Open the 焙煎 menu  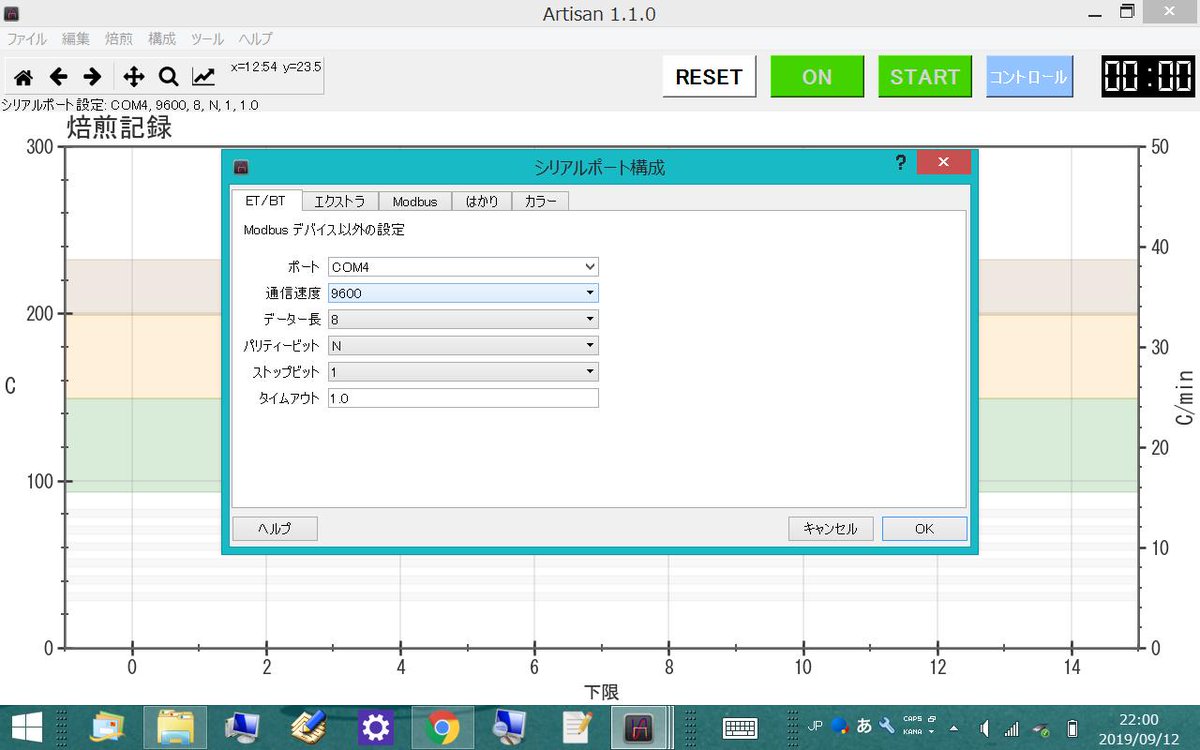[x=119, y=39]
